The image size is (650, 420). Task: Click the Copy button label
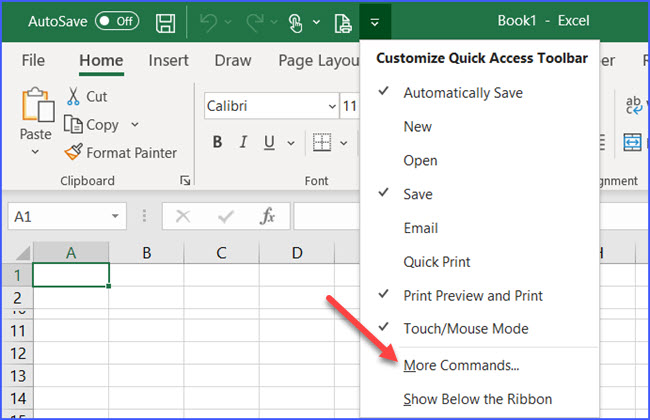point(102,125)
